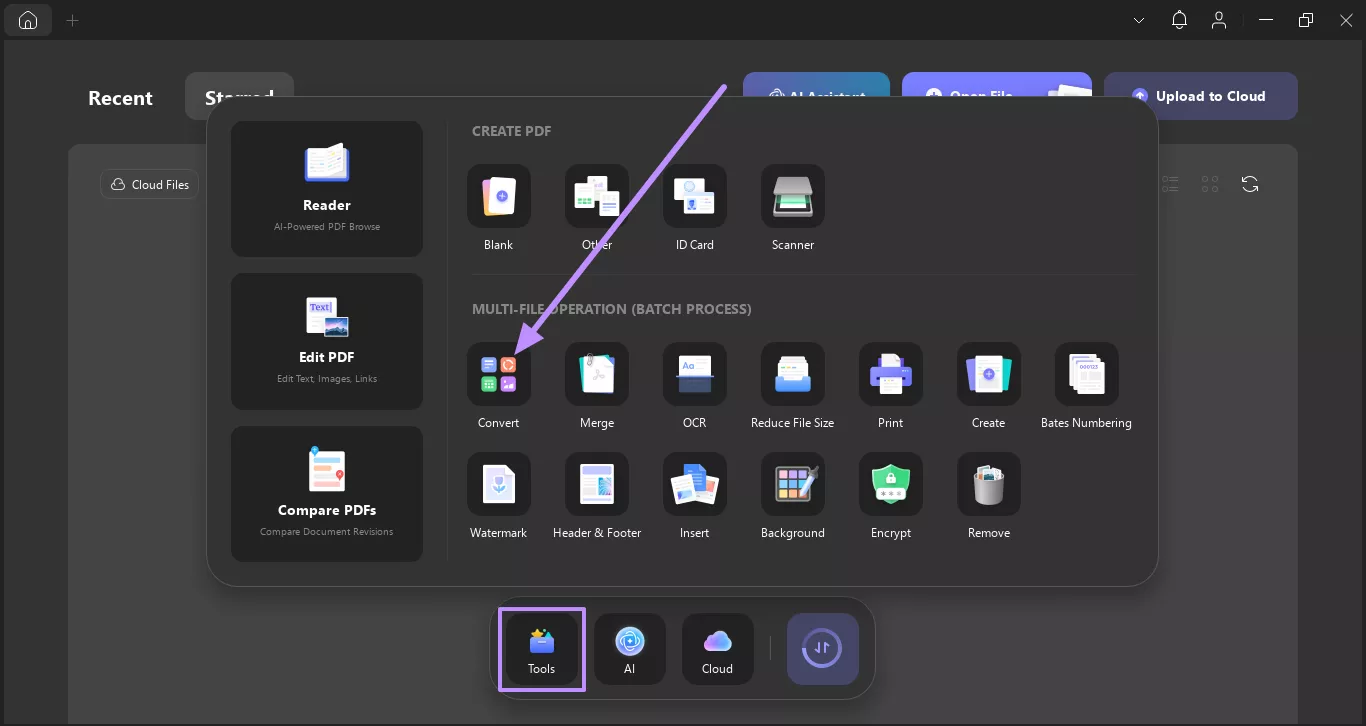Screen dimensions: 1366x726
Task: Switch to the Starred tab
Action: (239, 97)
